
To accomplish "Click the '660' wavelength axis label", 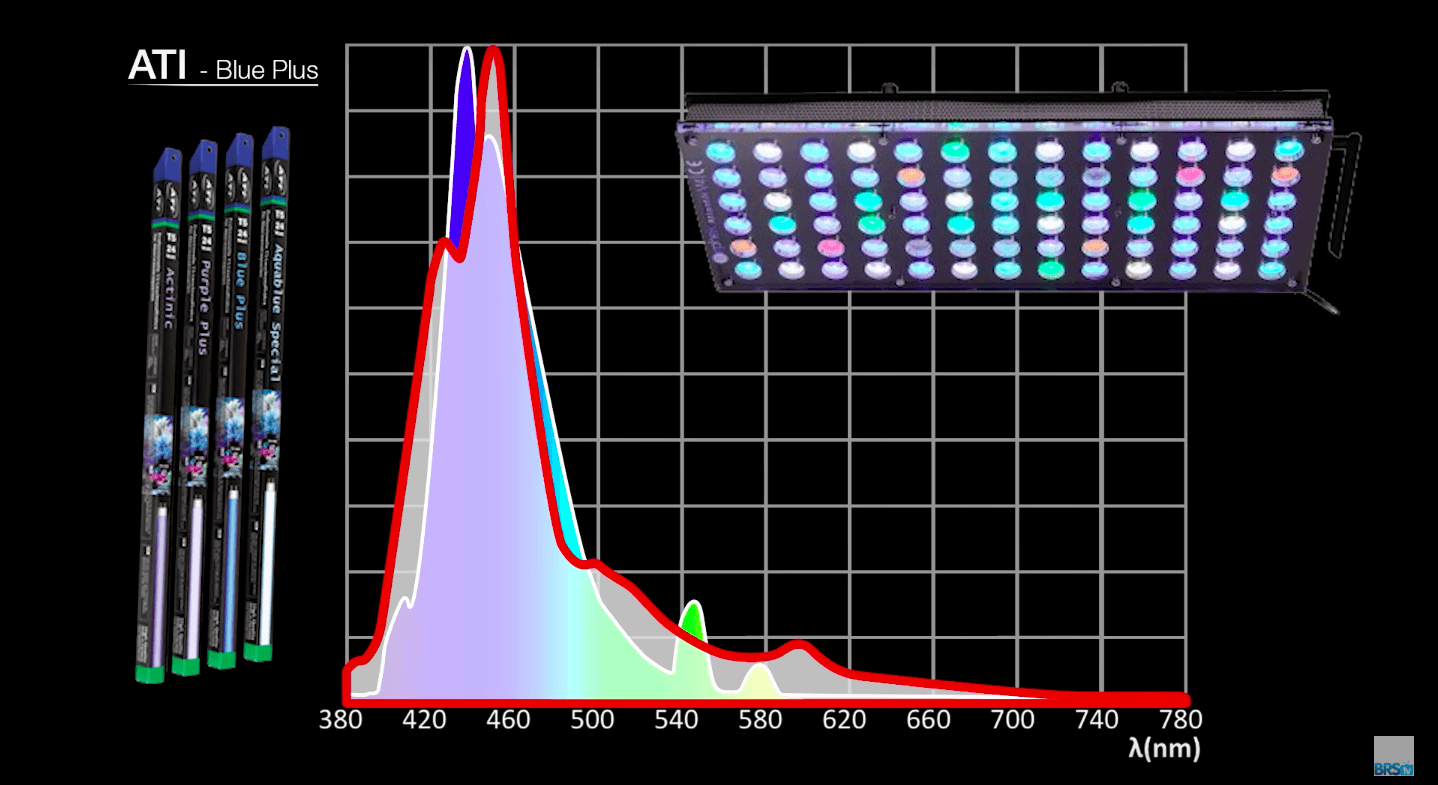I will tap(929, 720).
